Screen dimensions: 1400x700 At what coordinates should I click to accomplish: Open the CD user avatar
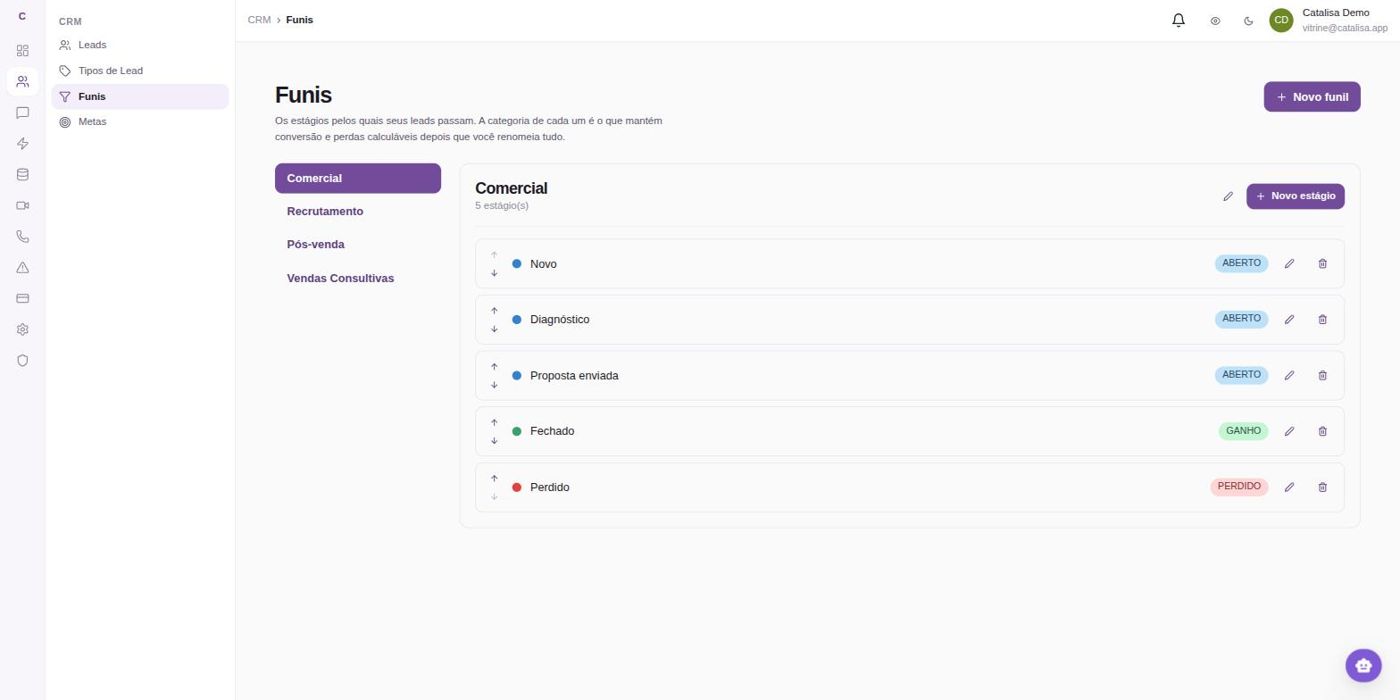tap(1281, 20)
